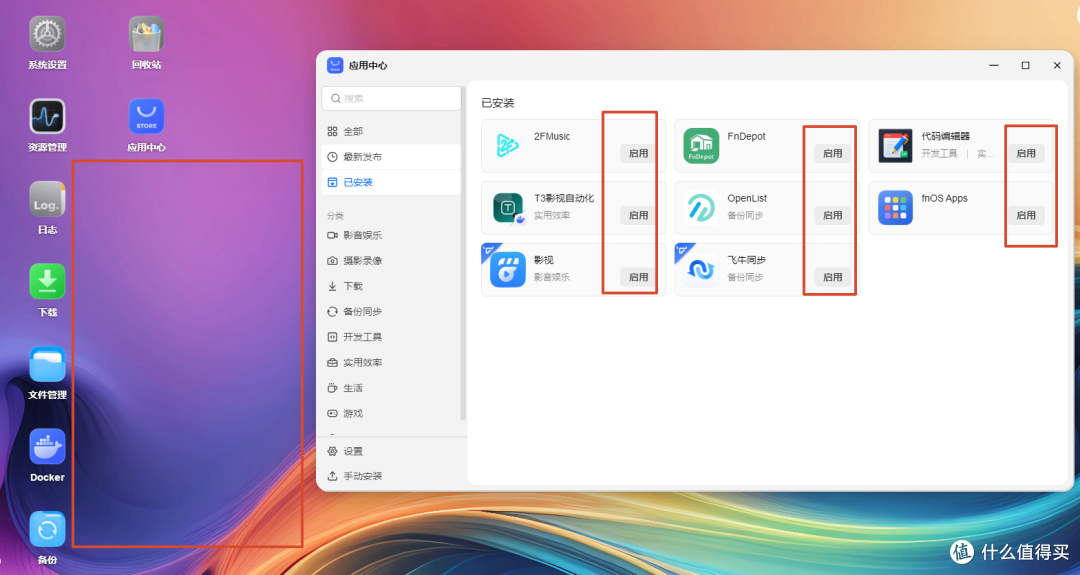Open the 备份同步 category

391,312
